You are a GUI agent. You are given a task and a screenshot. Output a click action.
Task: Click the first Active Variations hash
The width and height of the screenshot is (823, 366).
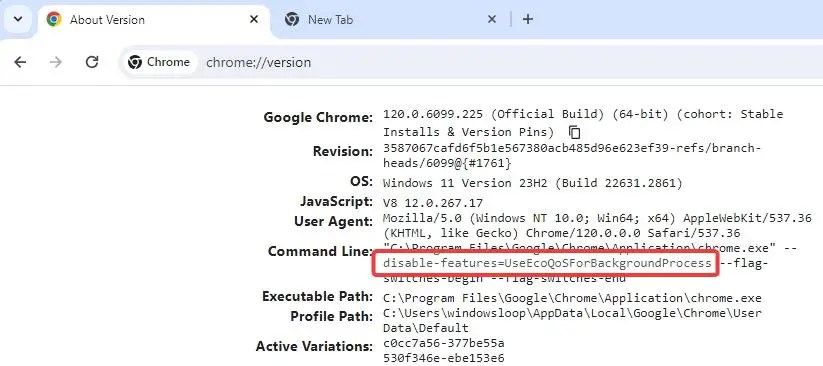coord(444,344)
